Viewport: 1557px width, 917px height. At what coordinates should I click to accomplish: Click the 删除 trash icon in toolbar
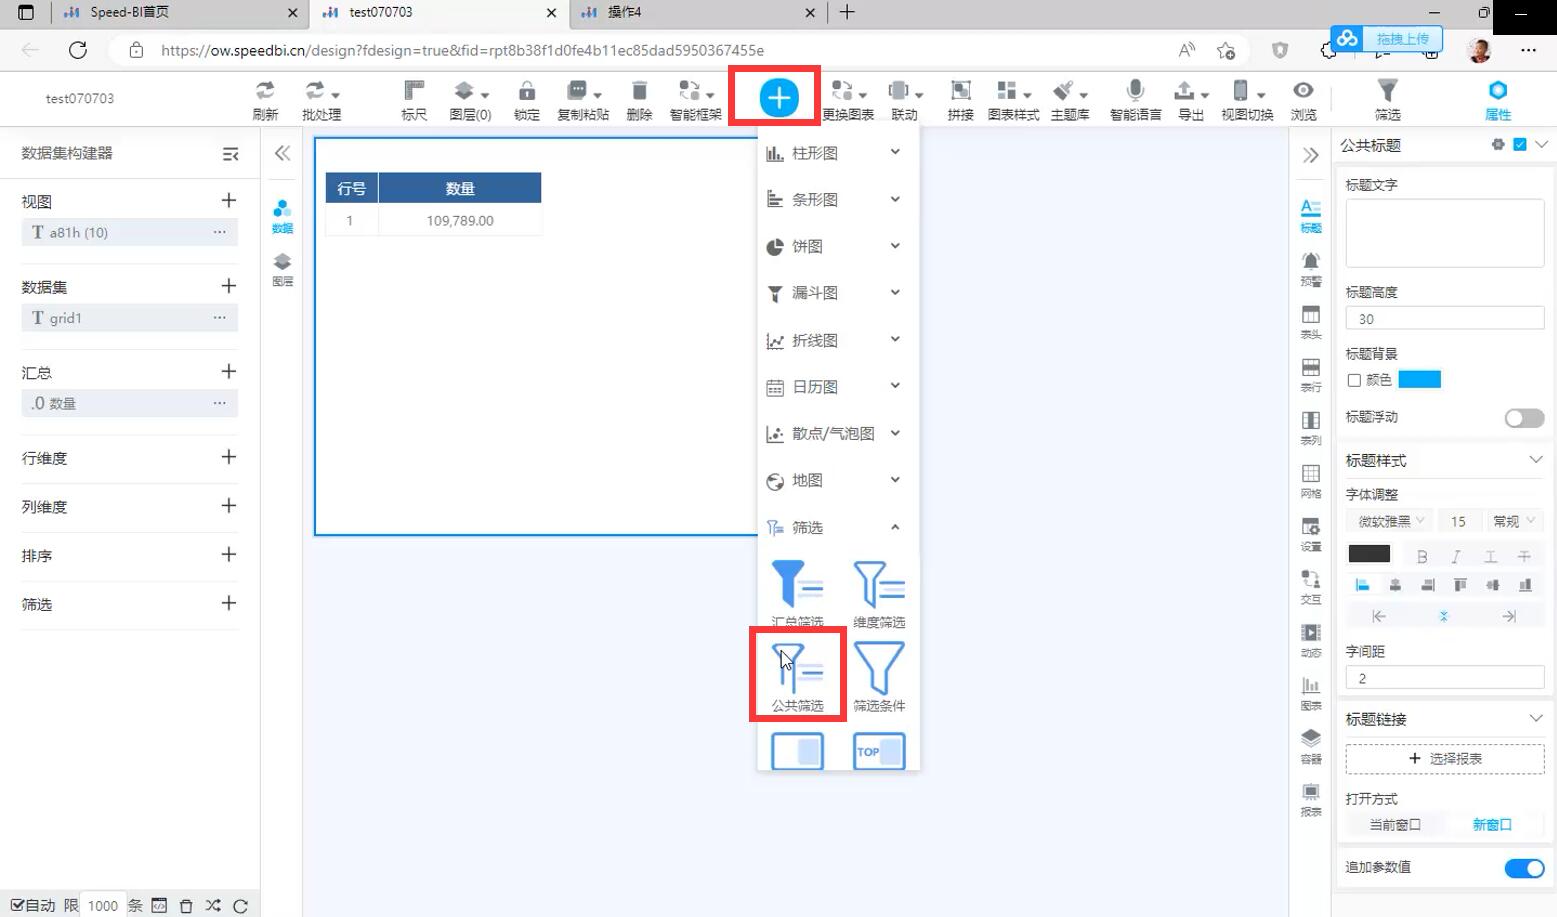(x=639, y=99)
